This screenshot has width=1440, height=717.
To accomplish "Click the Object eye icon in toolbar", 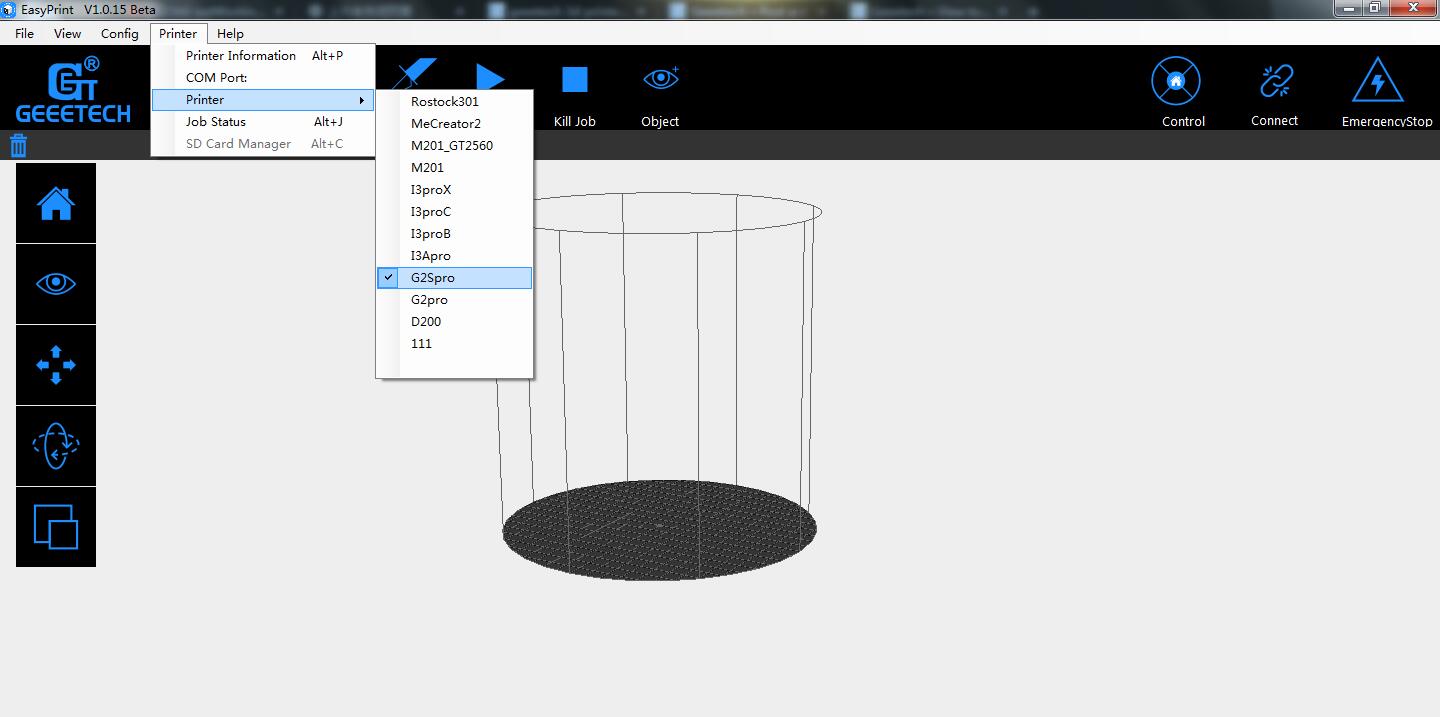I will 660,80.
